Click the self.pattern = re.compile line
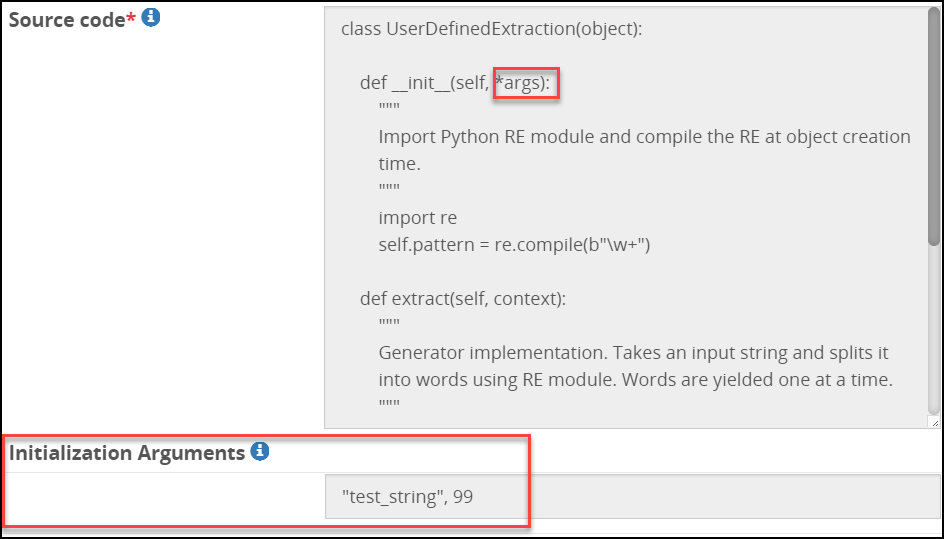The image size is (944, 539). (x=514, y=245)
